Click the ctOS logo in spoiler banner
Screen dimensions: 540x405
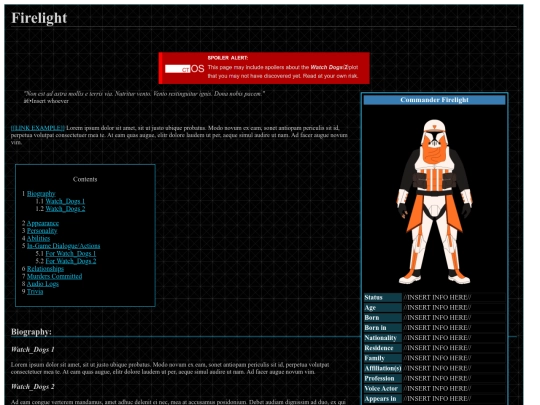point(185,69)
